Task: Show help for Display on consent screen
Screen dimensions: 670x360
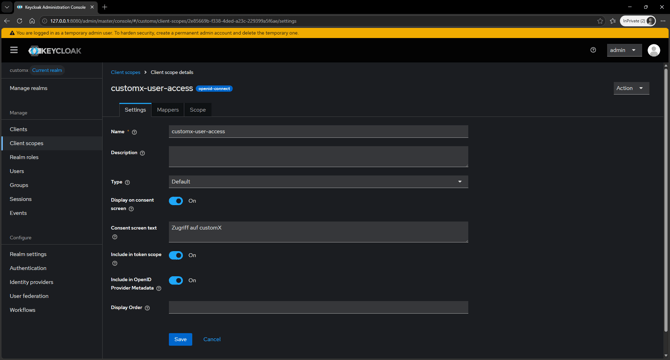Action: 131,209
